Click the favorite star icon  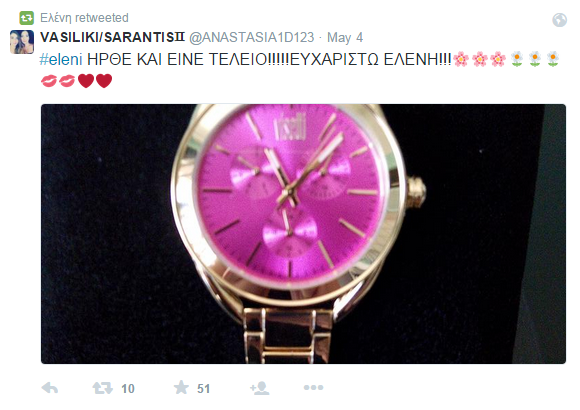point(181,387)
